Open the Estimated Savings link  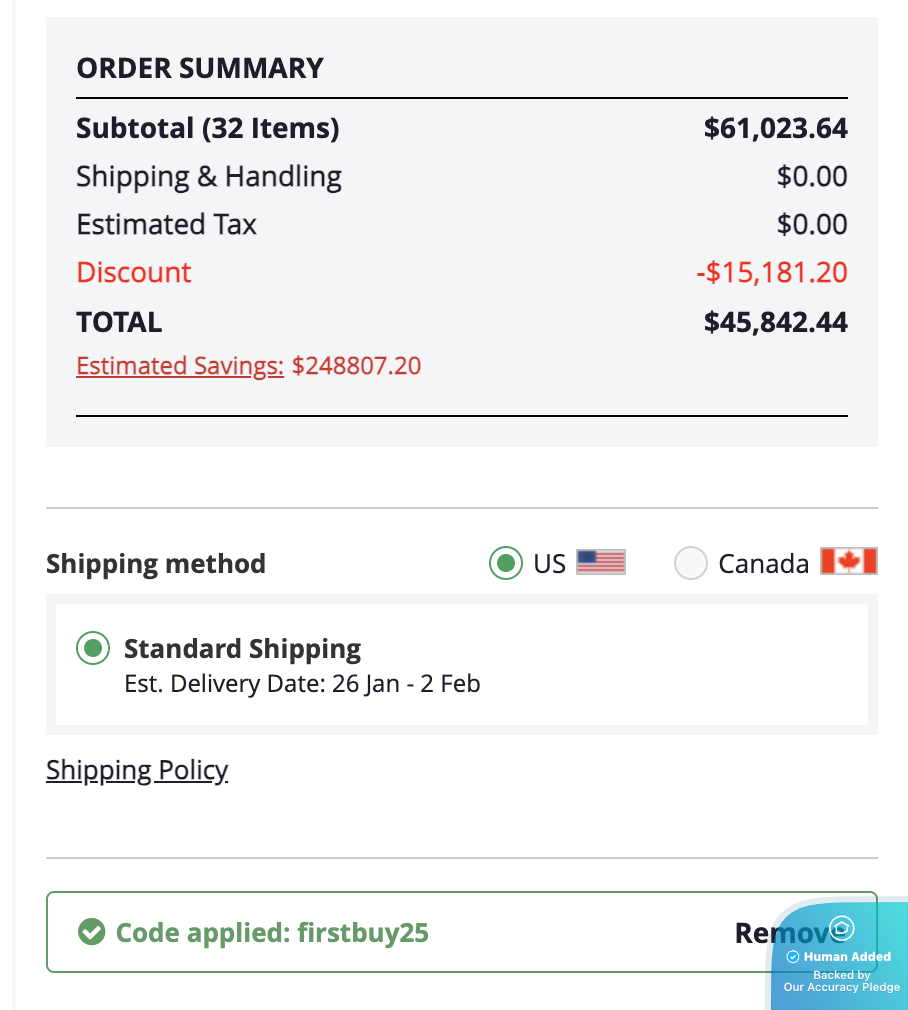(x=180, y=366)
